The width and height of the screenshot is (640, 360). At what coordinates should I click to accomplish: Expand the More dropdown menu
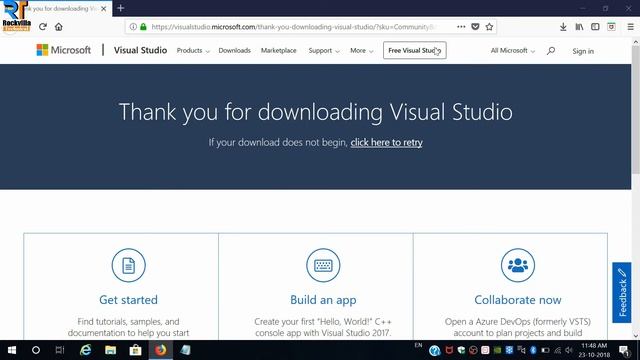click(362, 51)
